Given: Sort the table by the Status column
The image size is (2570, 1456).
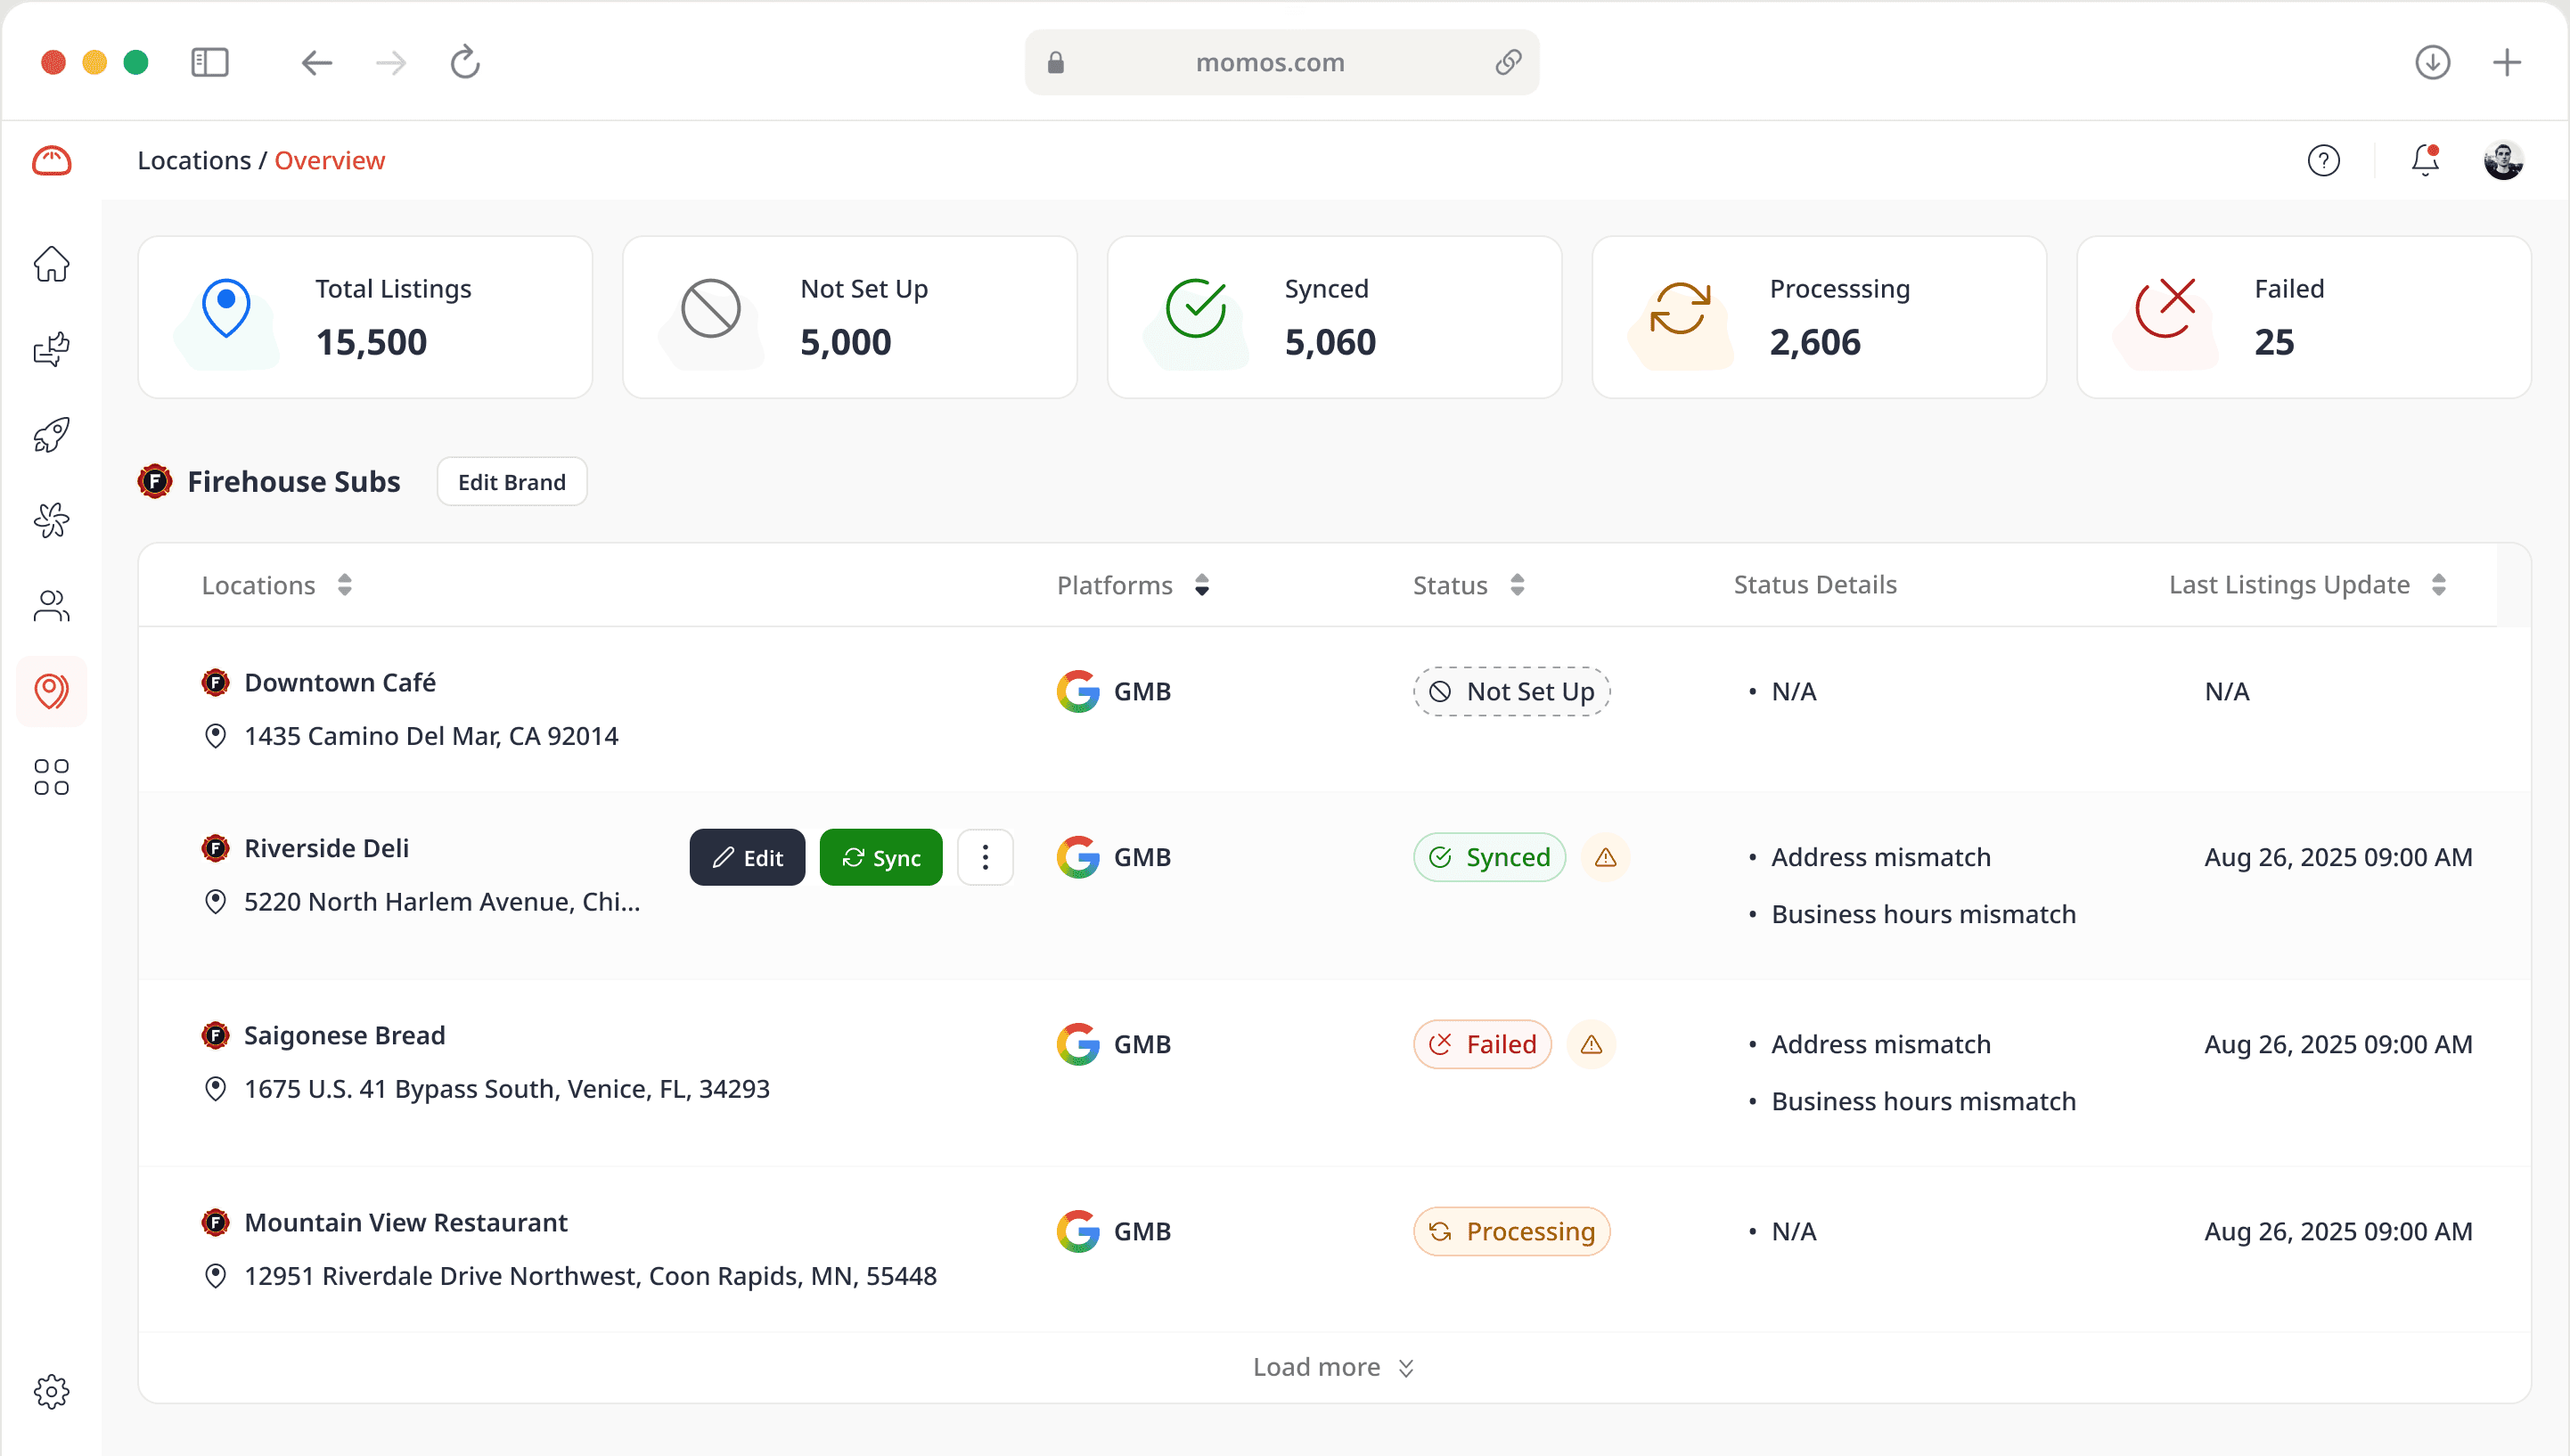Looking at the screenshot, I should tap(1517, 585).
